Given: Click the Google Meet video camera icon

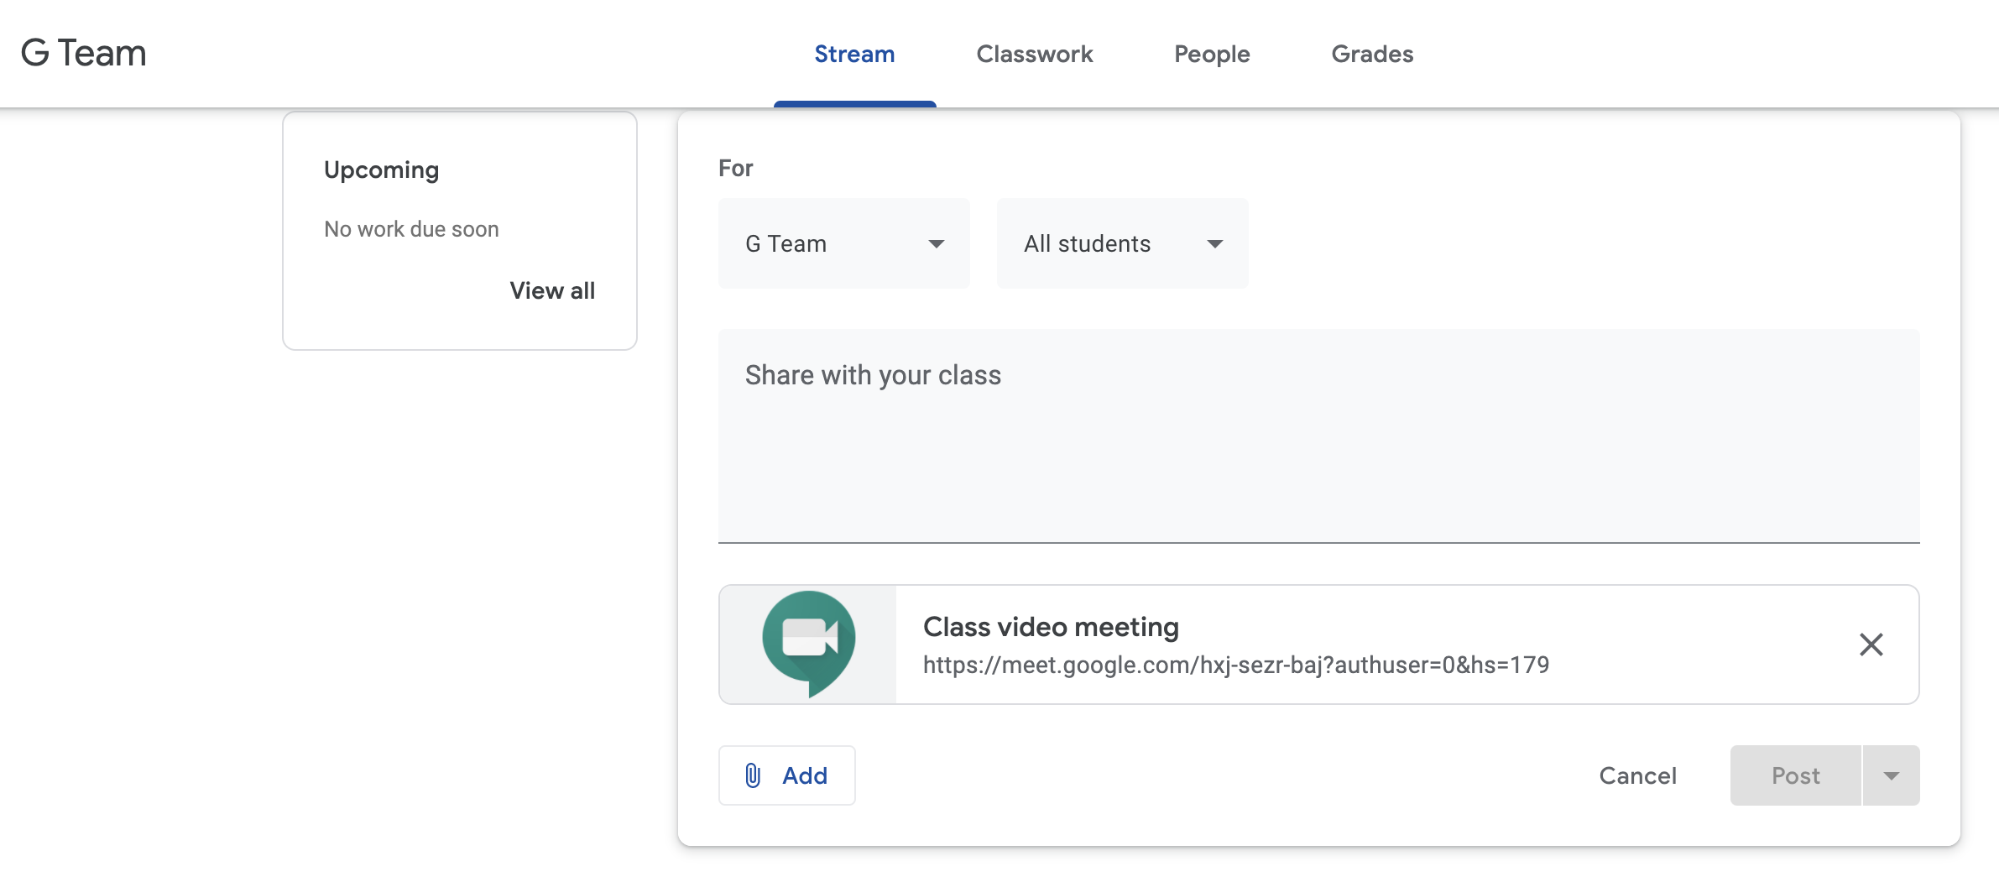Looking at the screenshot, I should pos(808,643).
